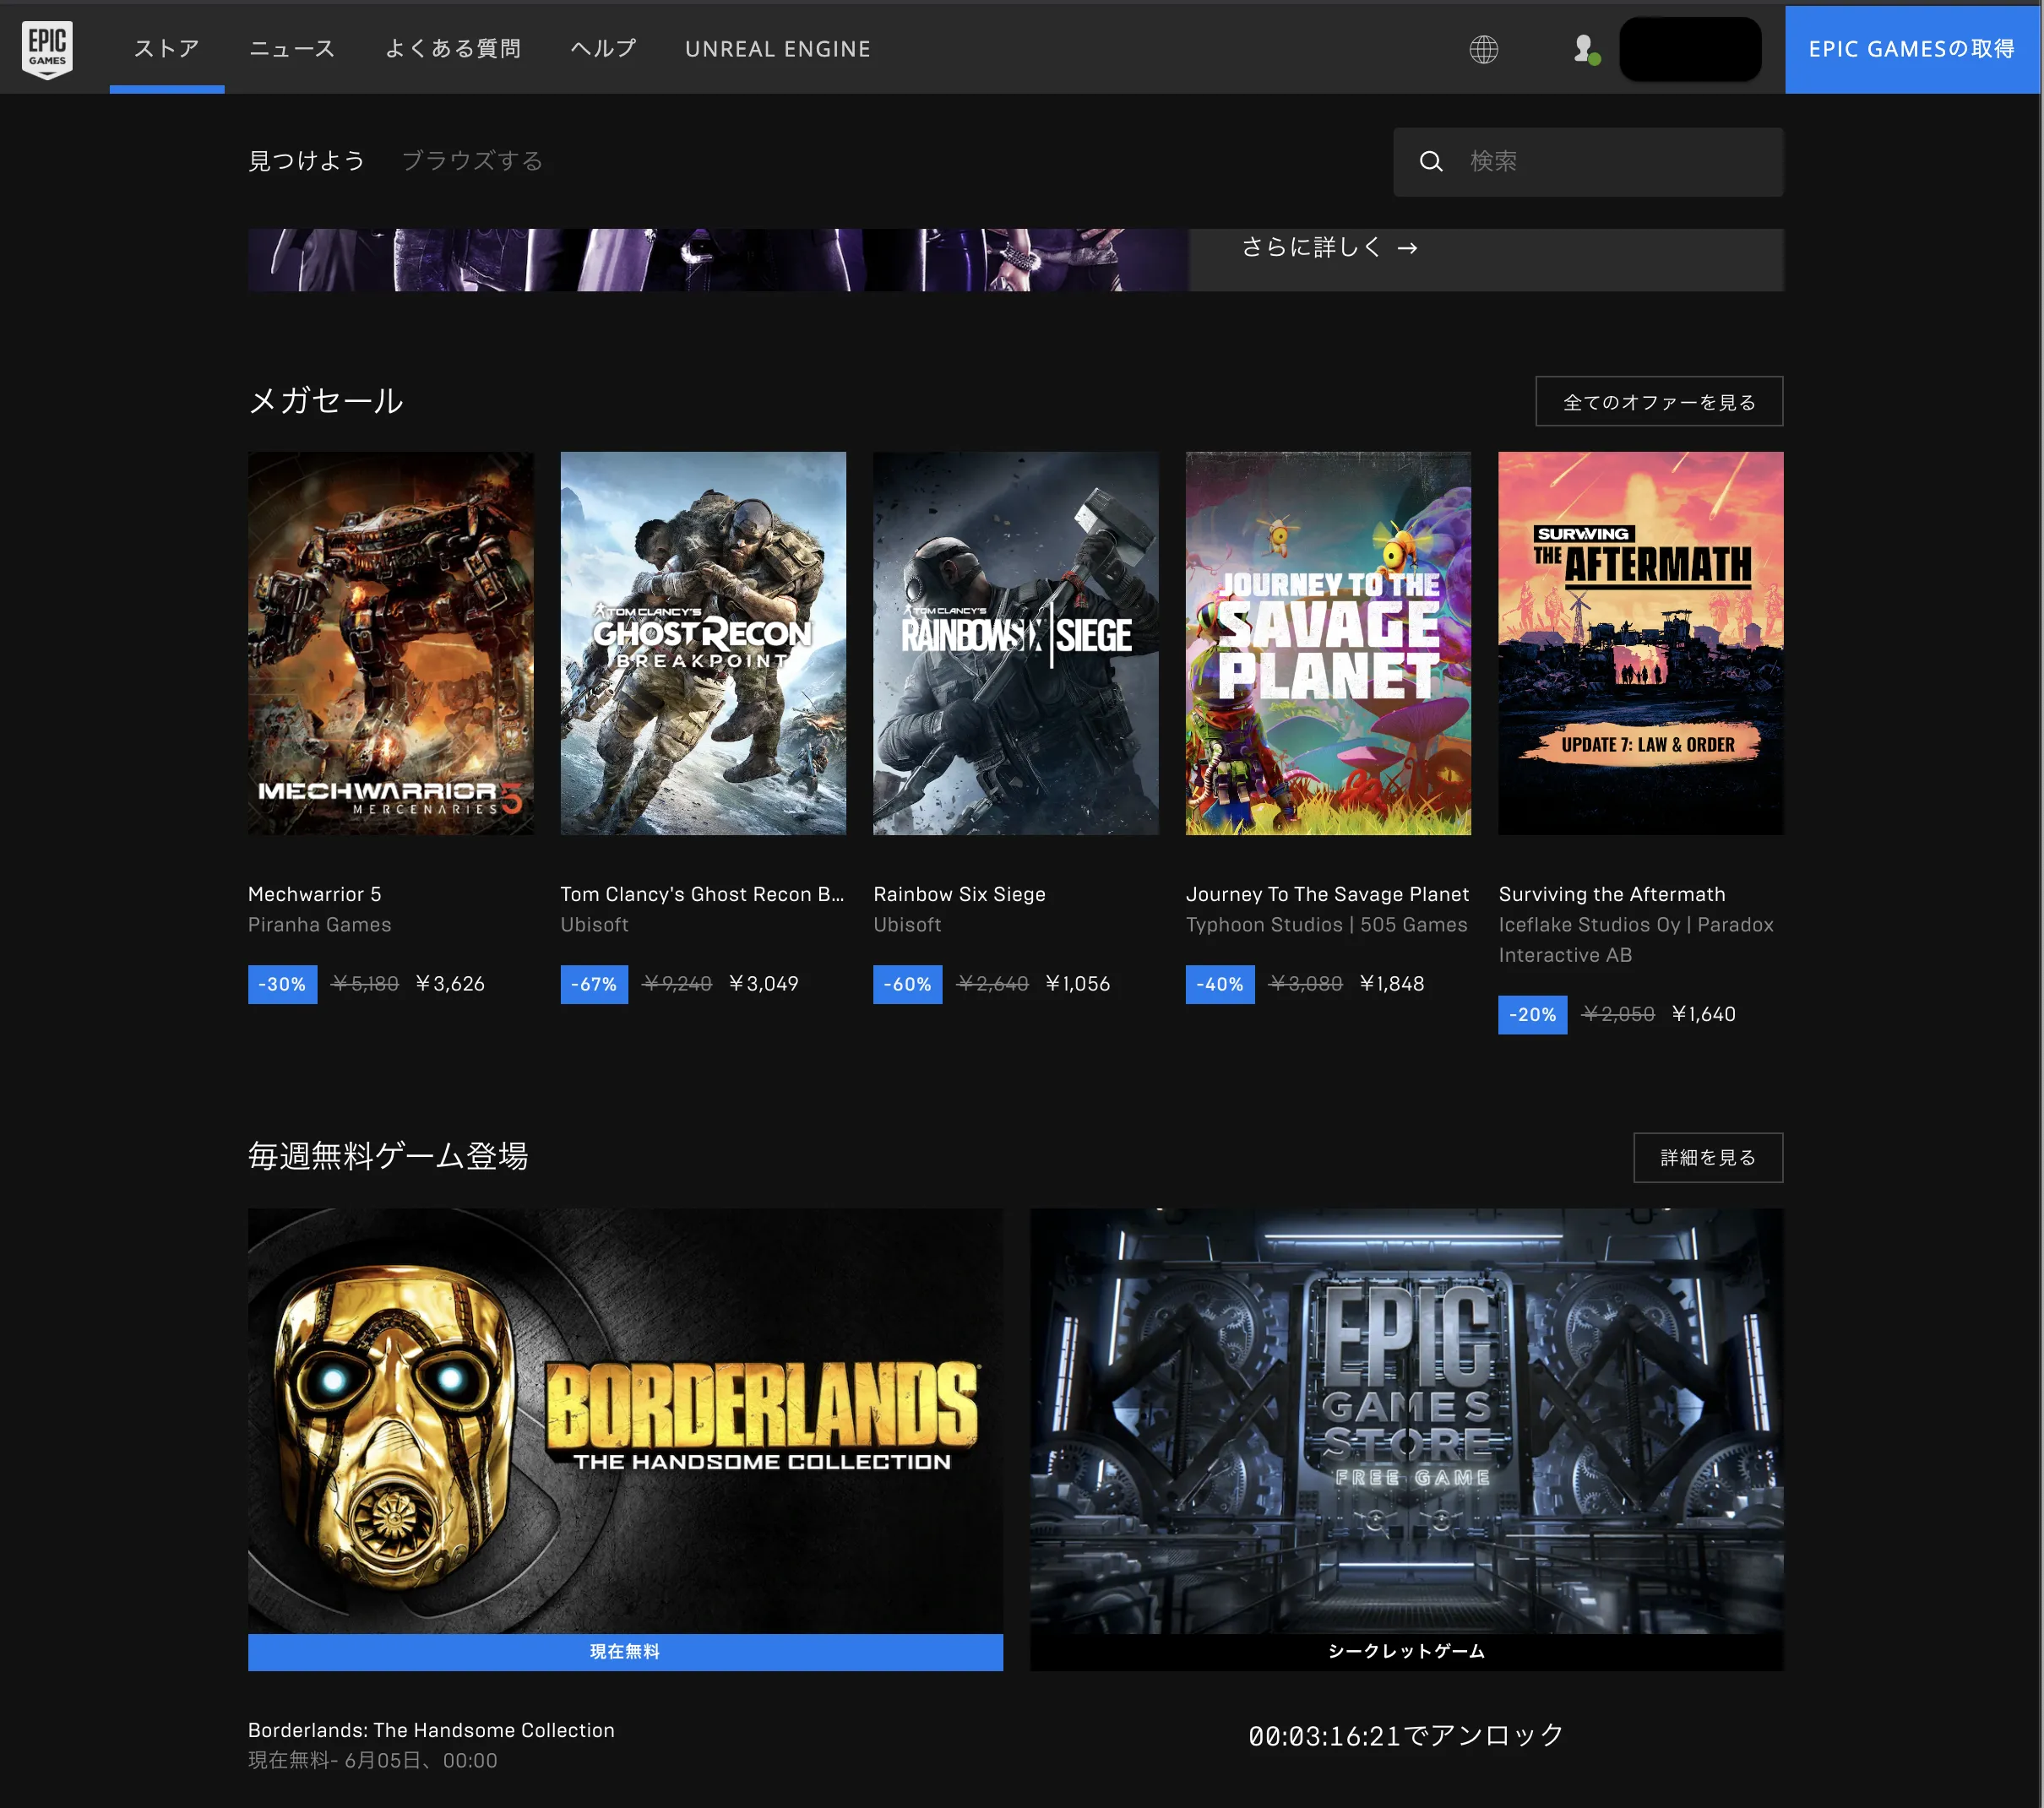Switch to the 見つけよう tab
The width and height of the screenshot is (2044, 1808).
[x=306, y=161]
